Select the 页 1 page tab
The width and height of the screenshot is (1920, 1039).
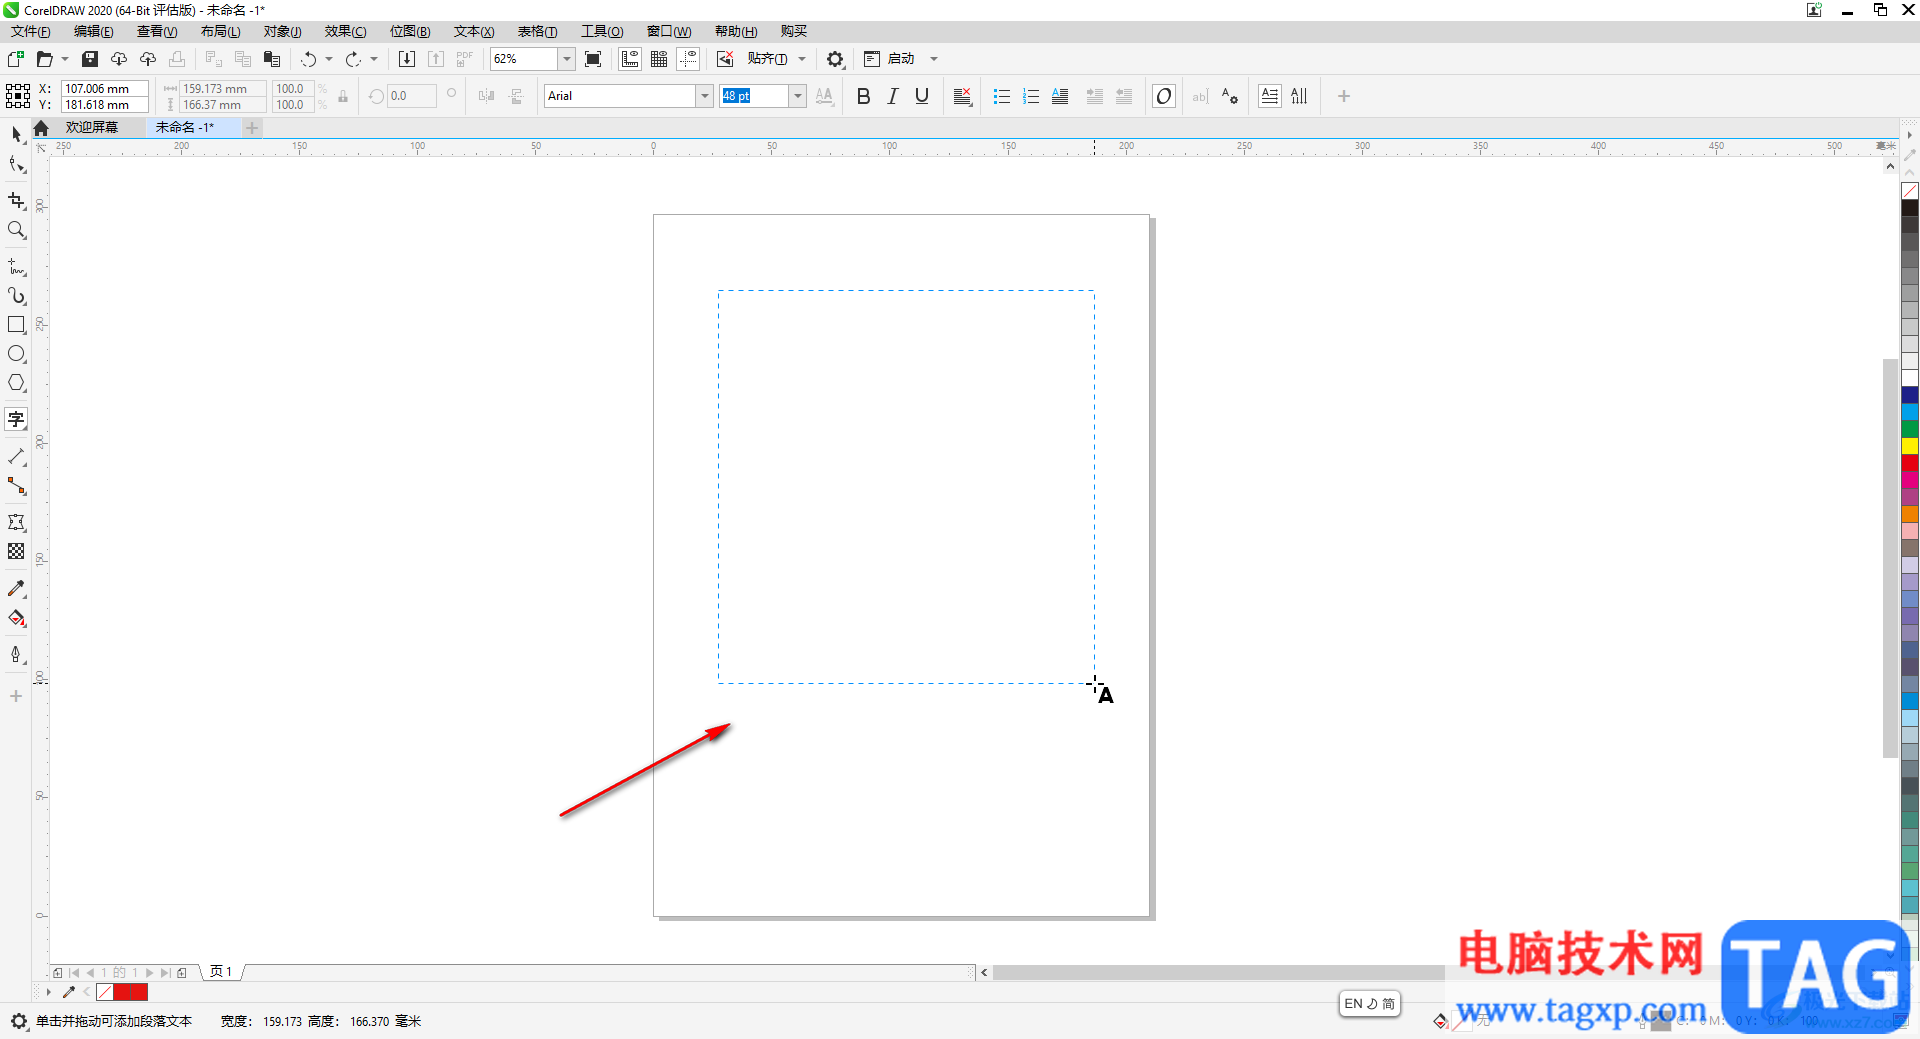pos(221,971)
